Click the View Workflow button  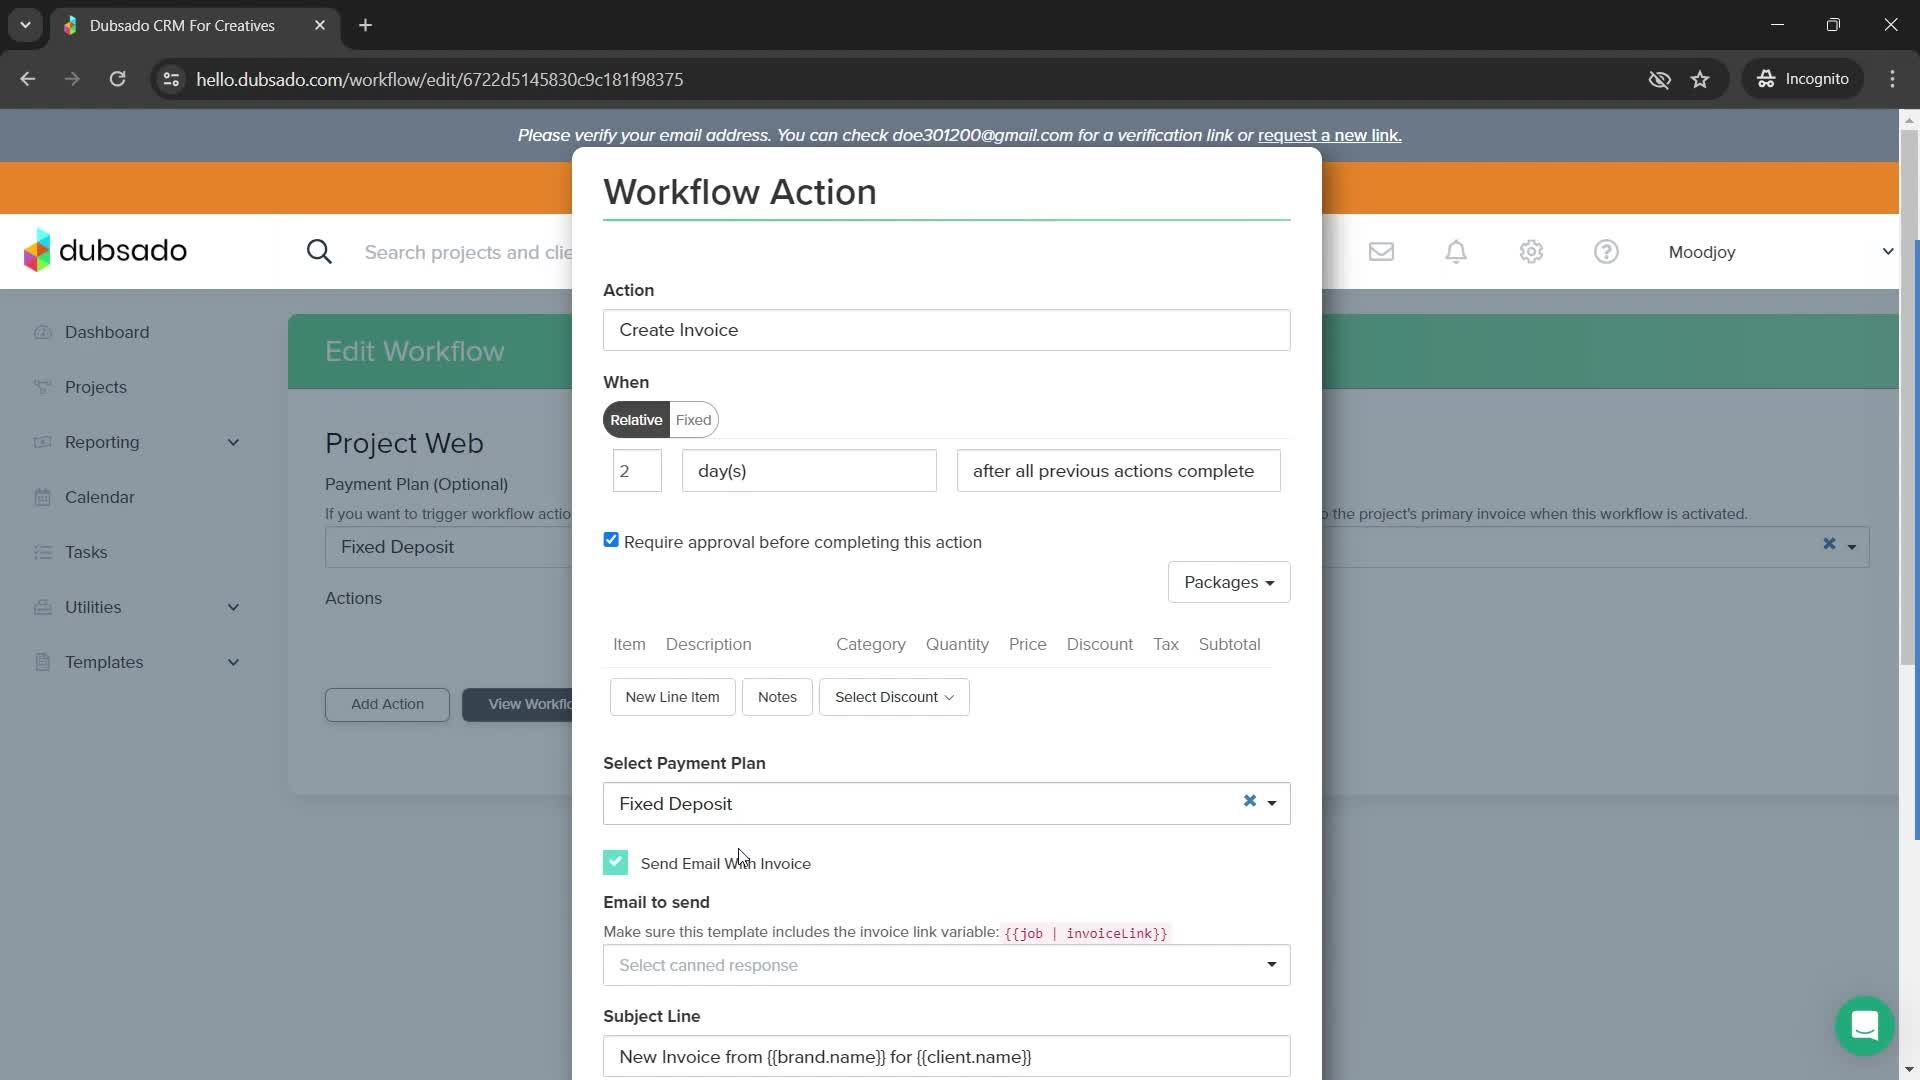[x=517, y=704]
